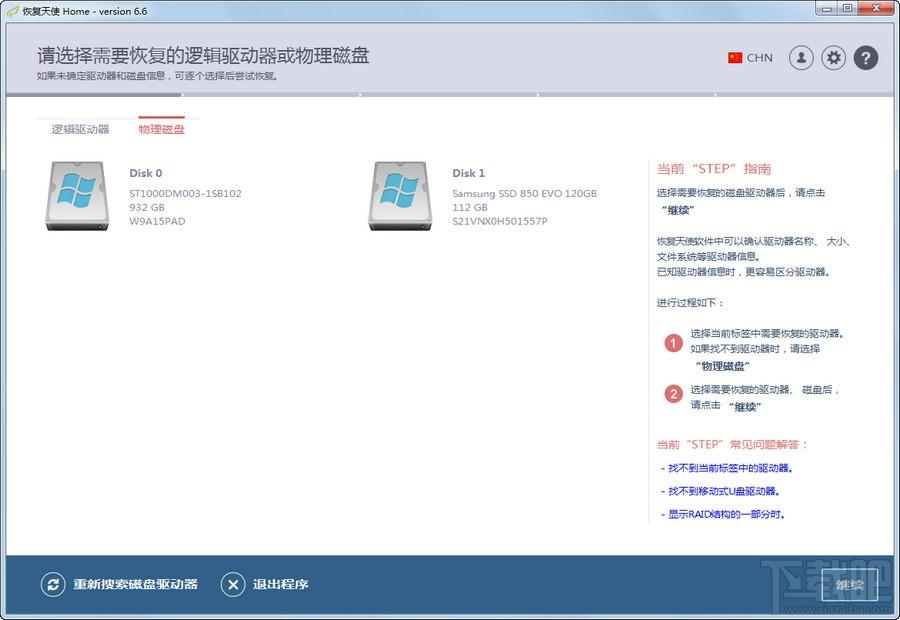Viewport: 900px width, 620px height.
Task: Select the Samsung SSD 850 EVO 120GB entry
Action: pos(524,193)
